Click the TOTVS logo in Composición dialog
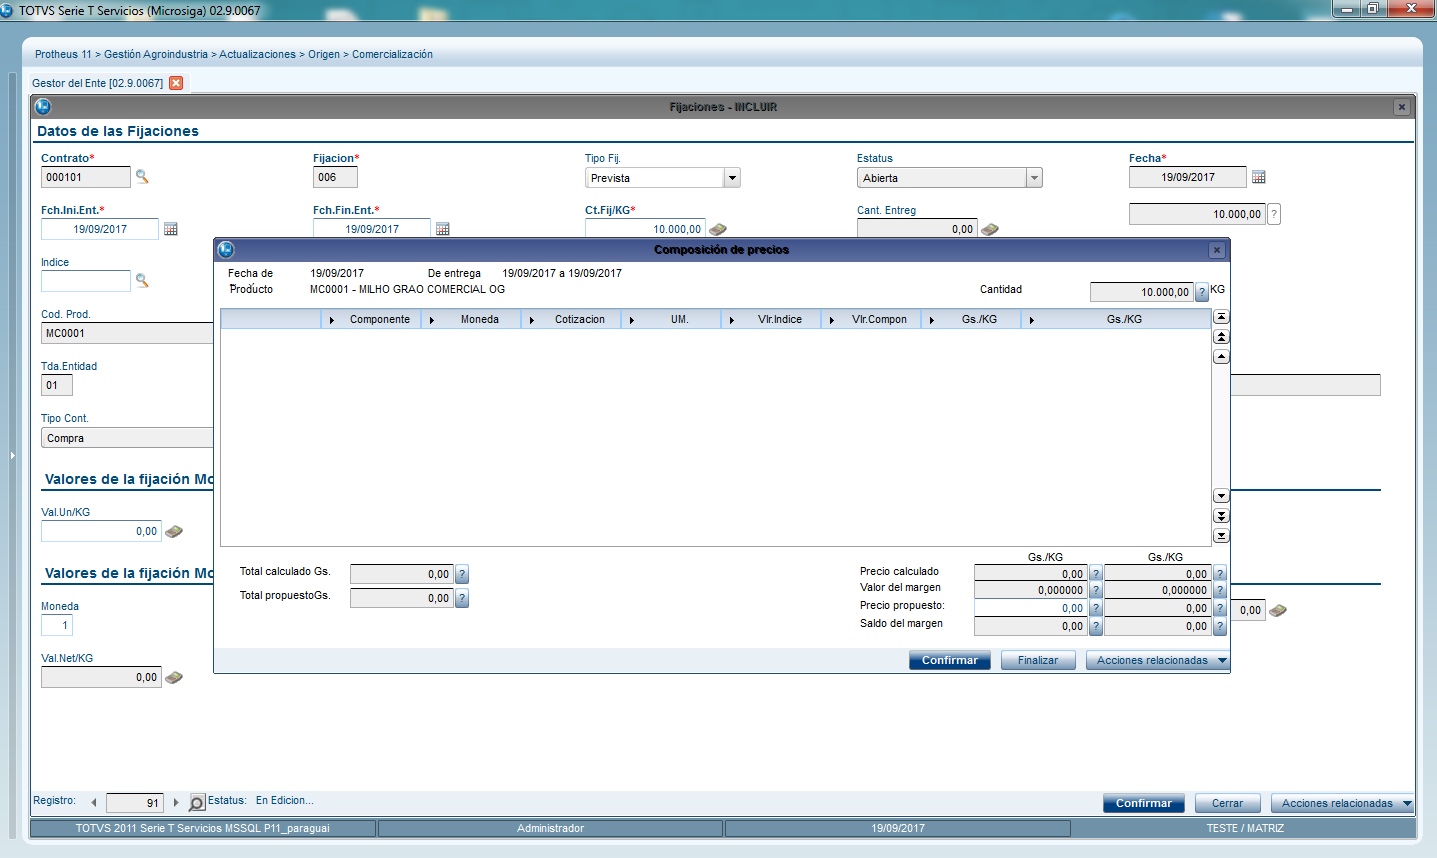Viewport: 1437px width, 858px height. pyautogui.click(x=226, y=250)
